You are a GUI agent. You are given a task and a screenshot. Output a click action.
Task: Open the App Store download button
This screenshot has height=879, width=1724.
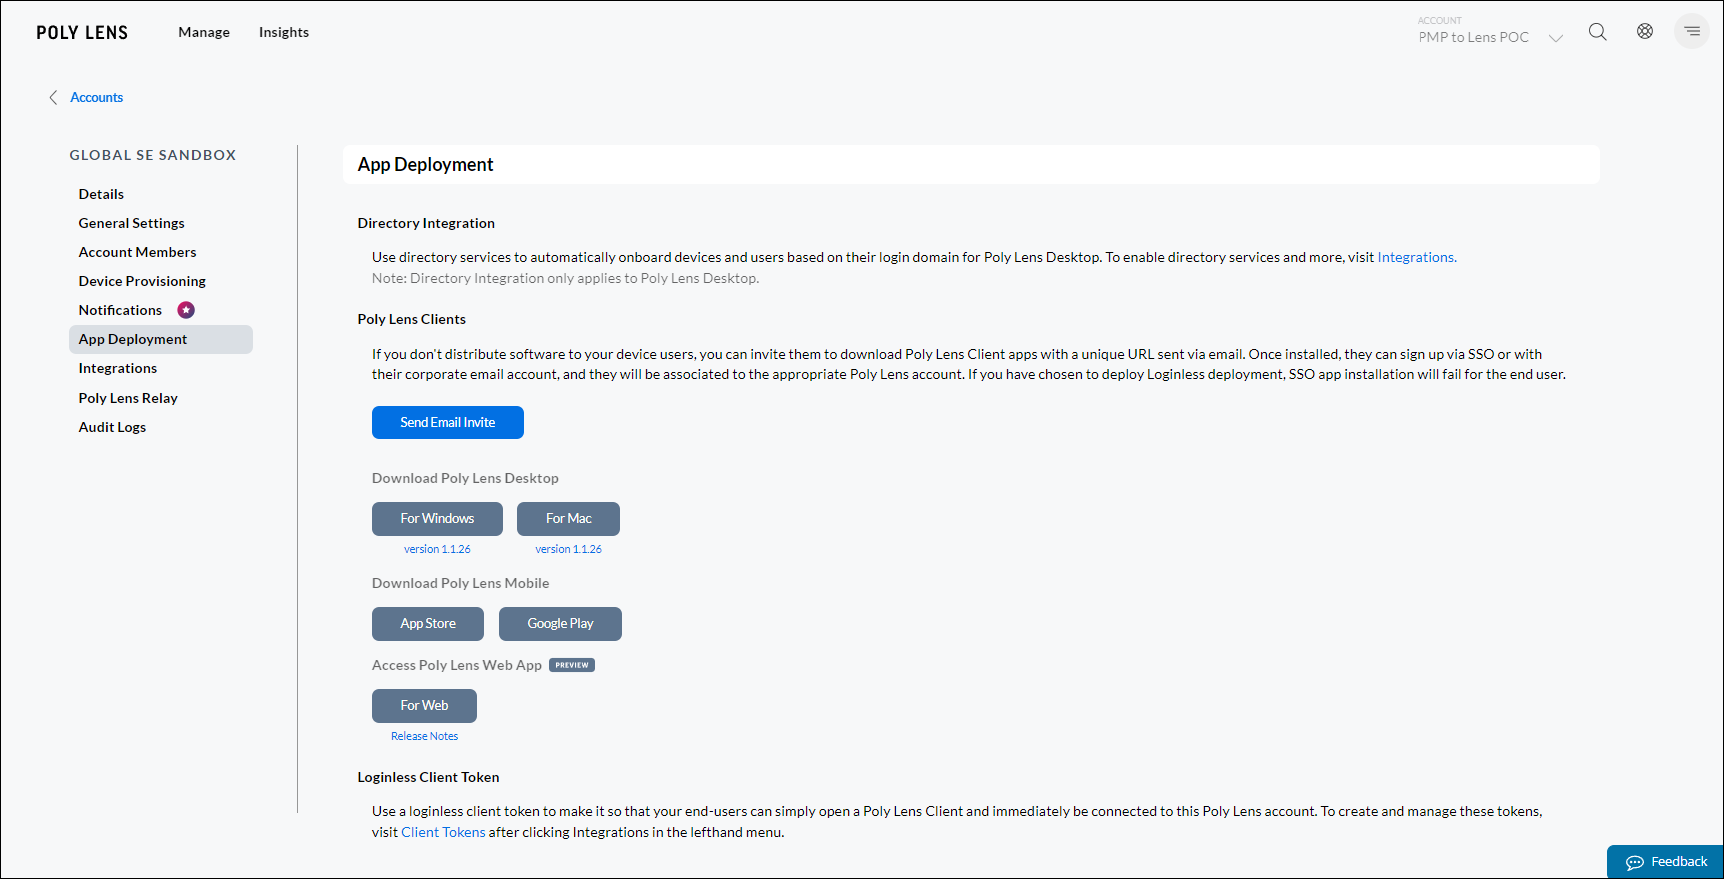428,624
